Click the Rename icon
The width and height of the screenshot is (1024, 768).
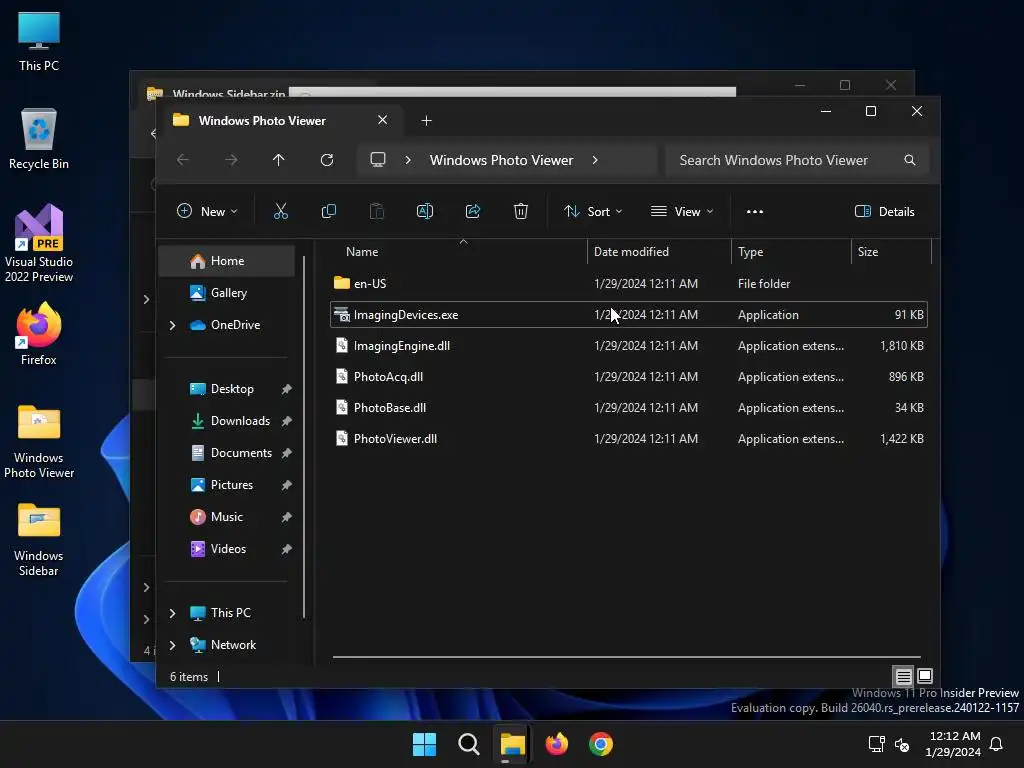pos(424,212)
